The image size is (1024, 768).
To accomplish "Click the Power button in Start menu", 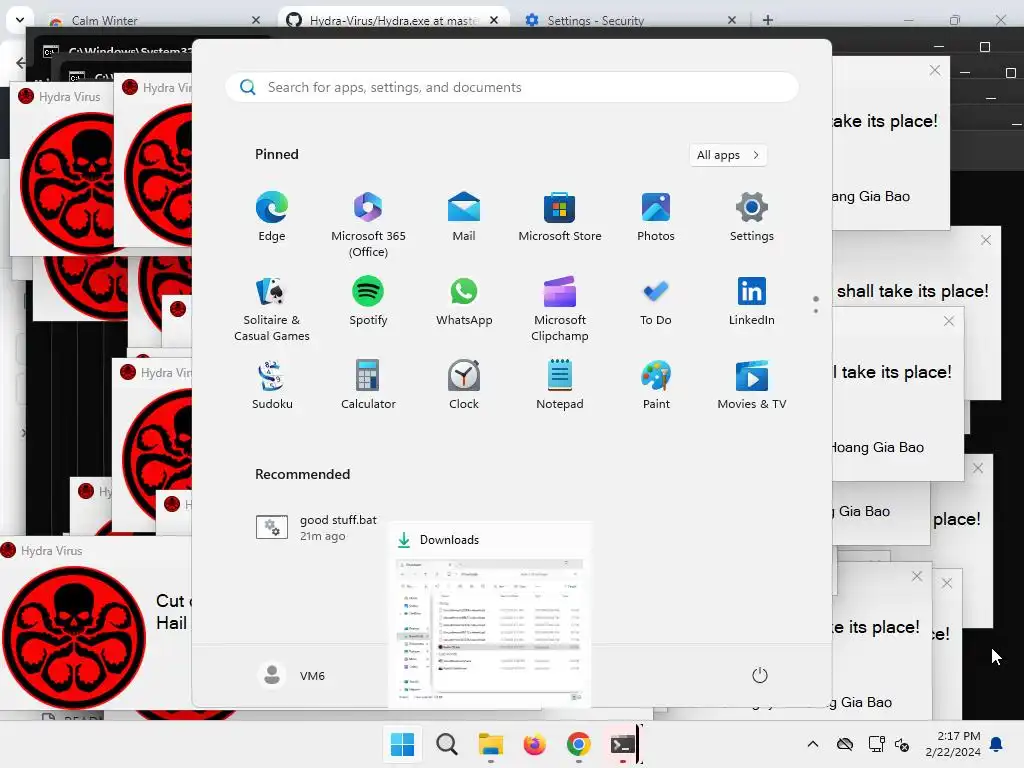I will [760, 675].
